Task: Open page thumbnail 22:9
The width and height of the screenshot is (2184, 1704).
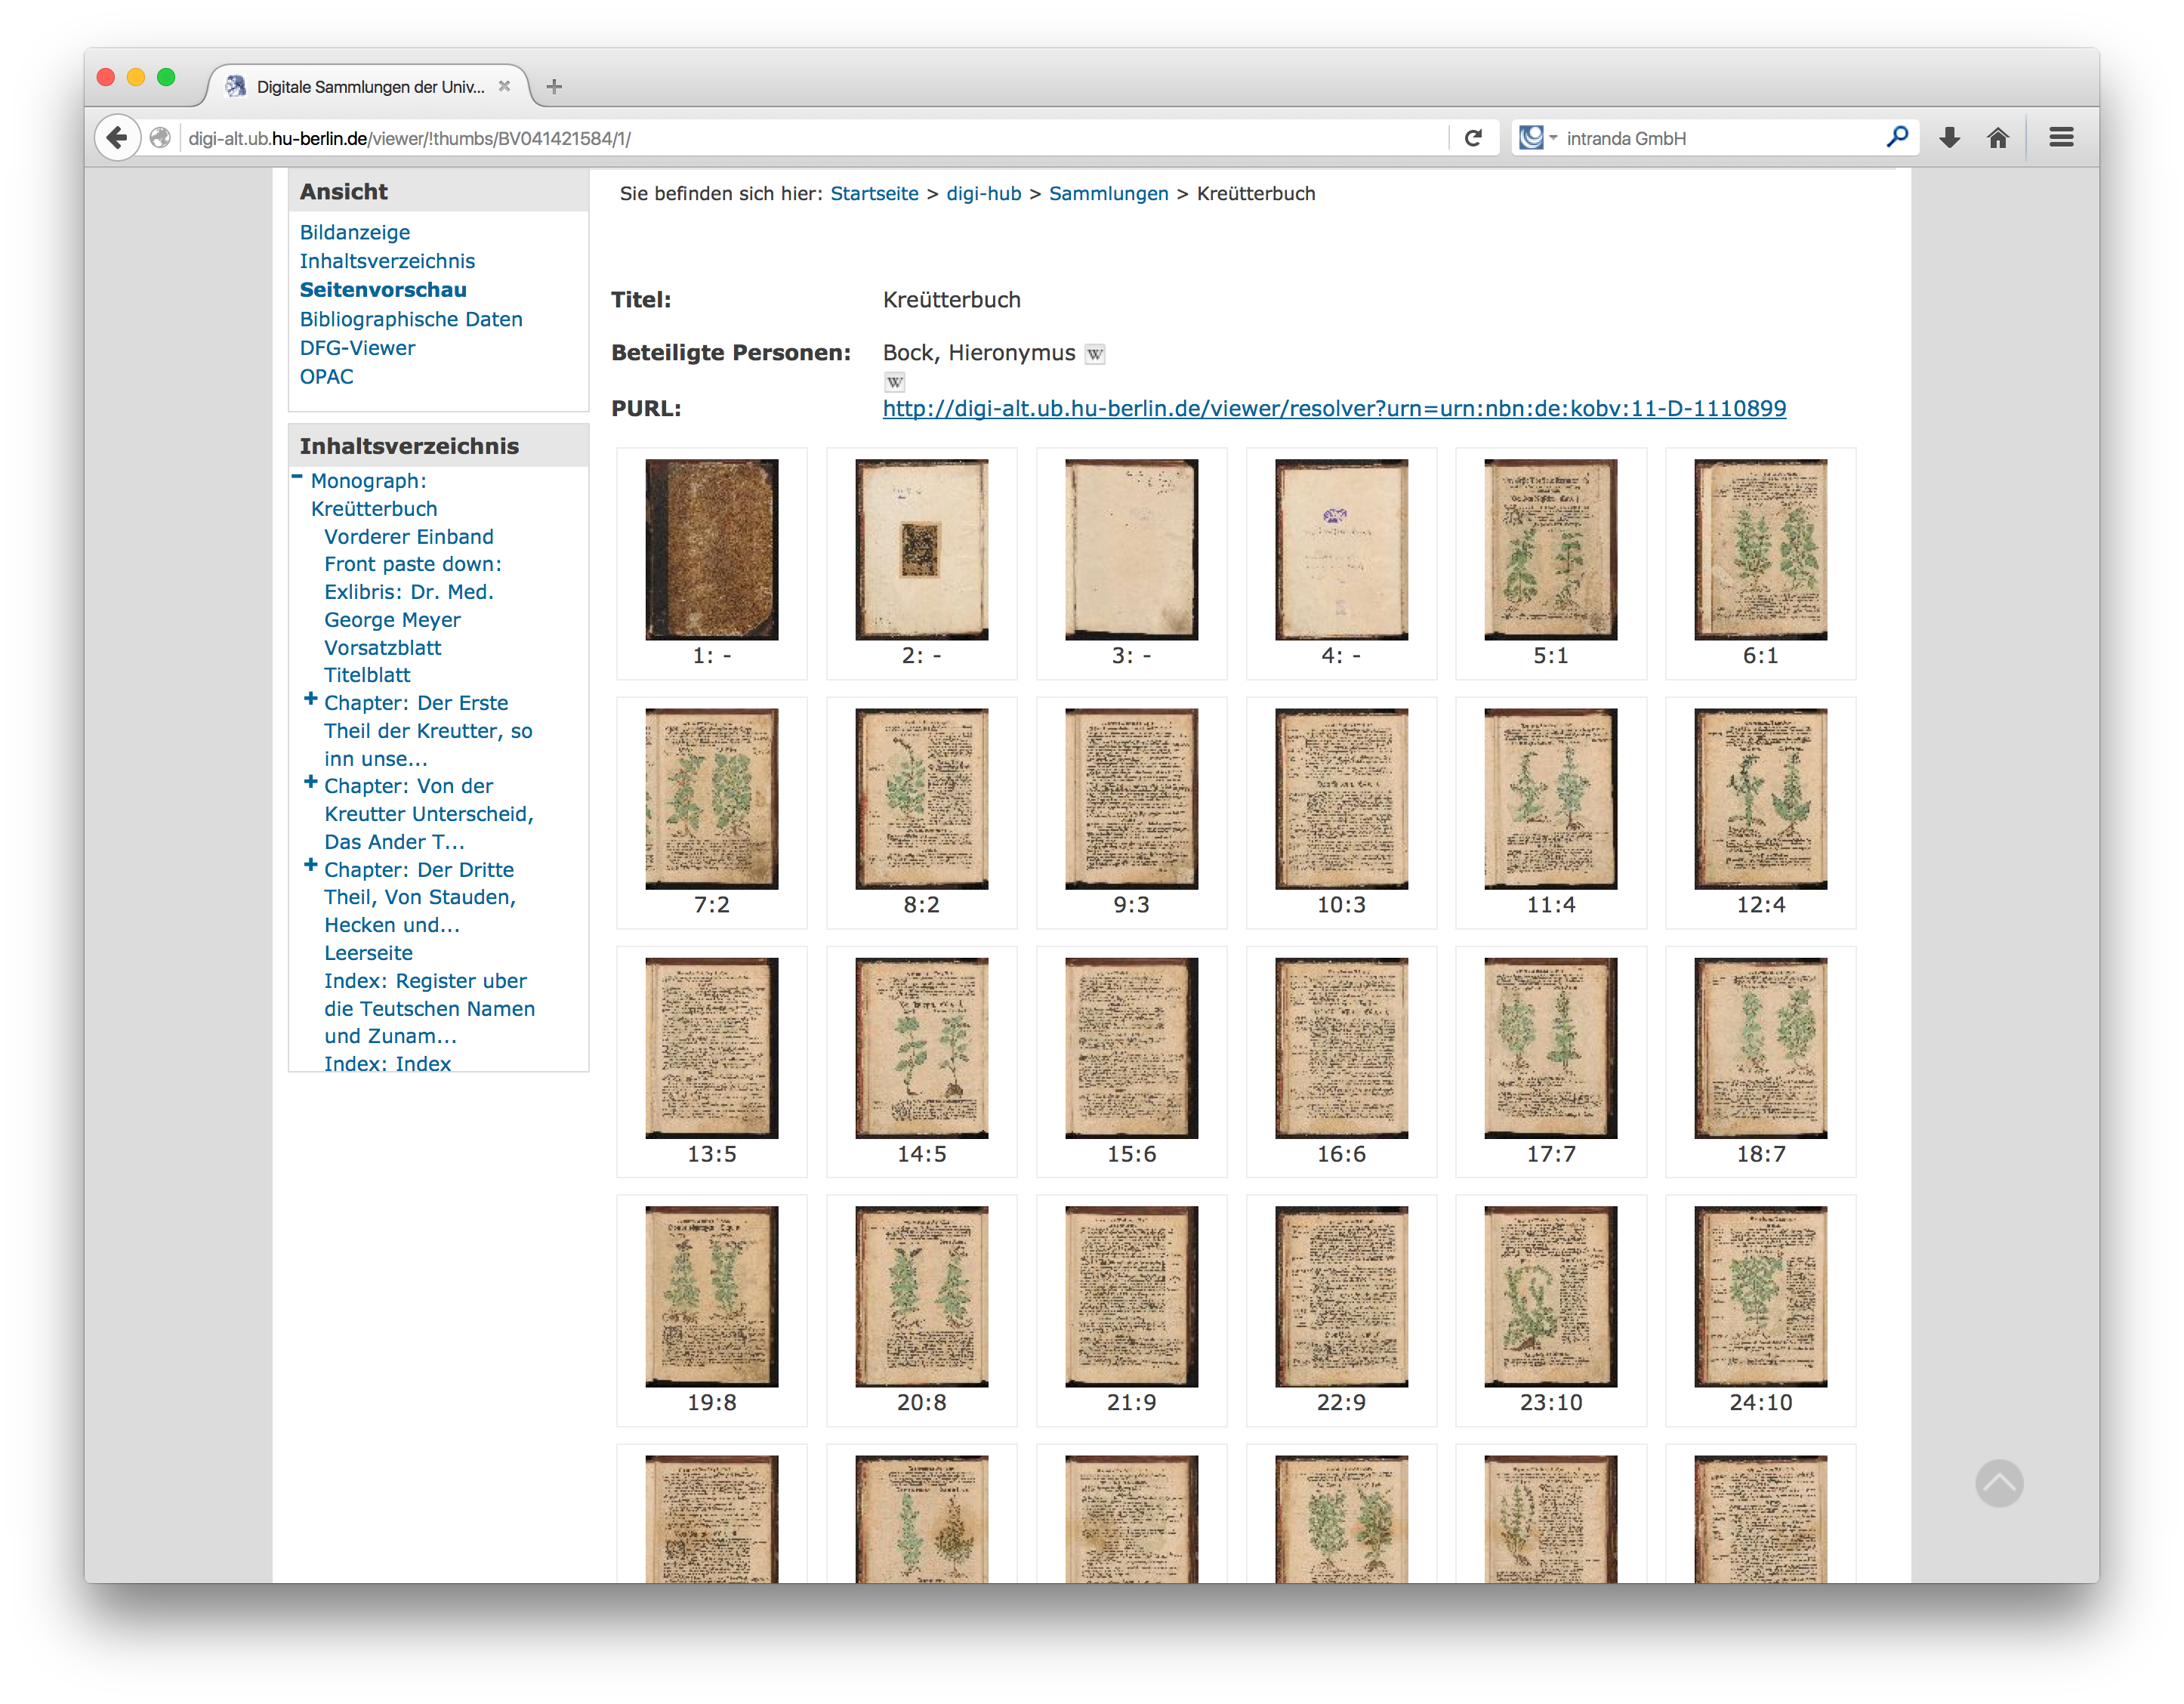Action: 1341,1297
